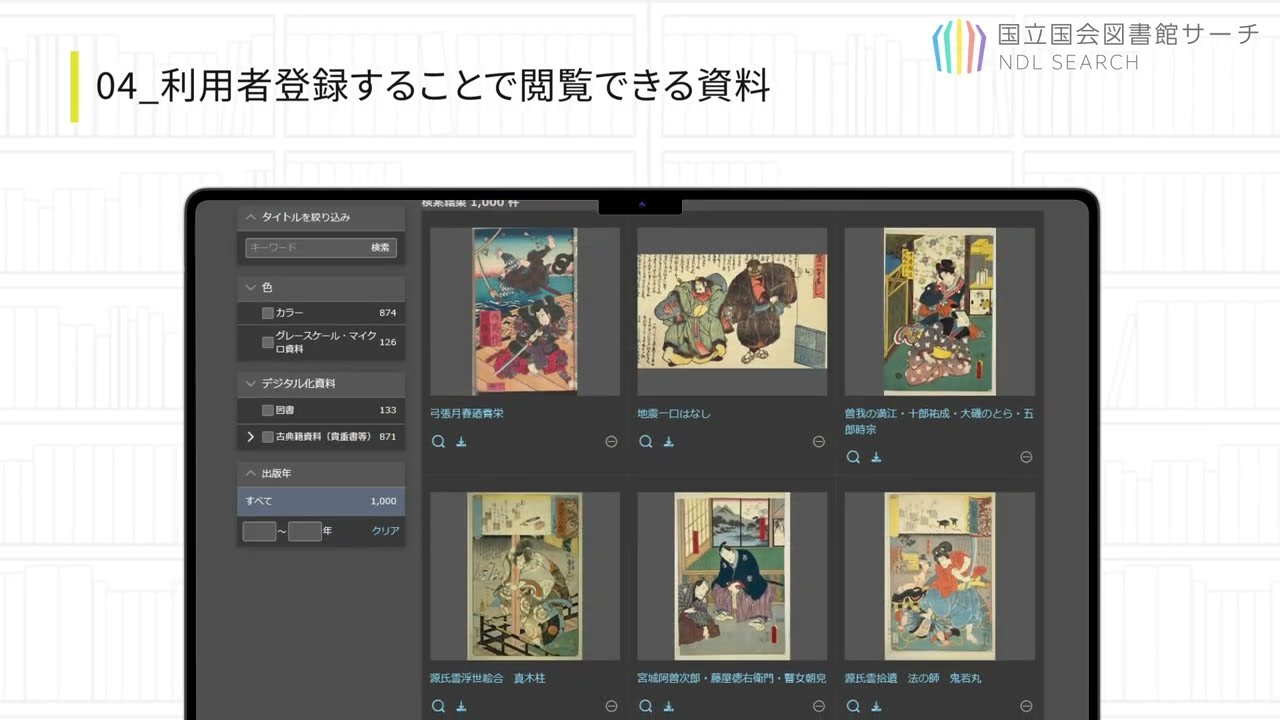Click download icon under 曽我の満江・十郎祐成
The width and height of the screenshot is (1280, 720).
pos(876,457)
